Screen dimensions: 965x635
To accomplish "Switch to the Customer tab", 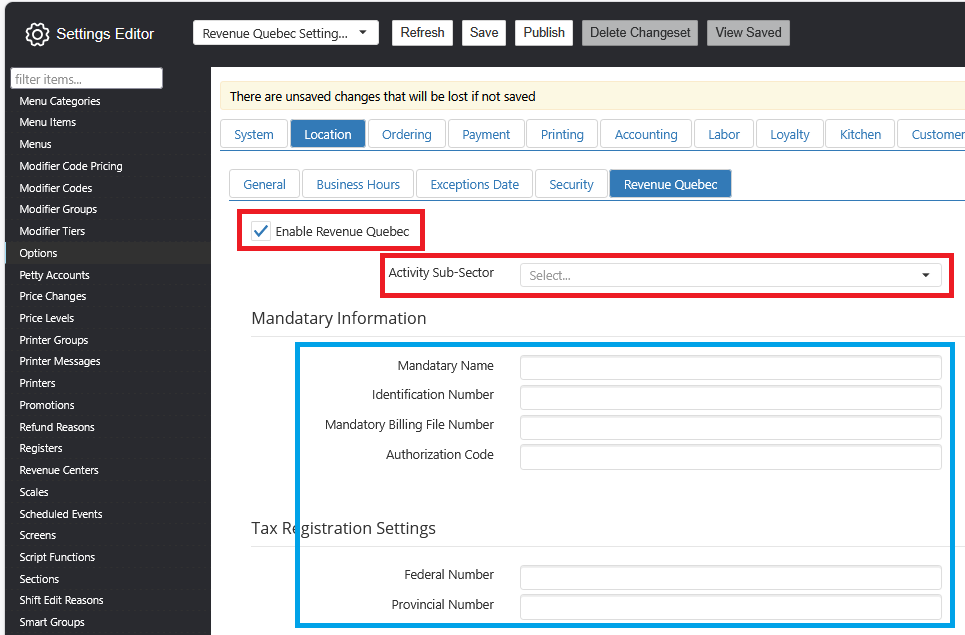I will (x=931, y=134).
